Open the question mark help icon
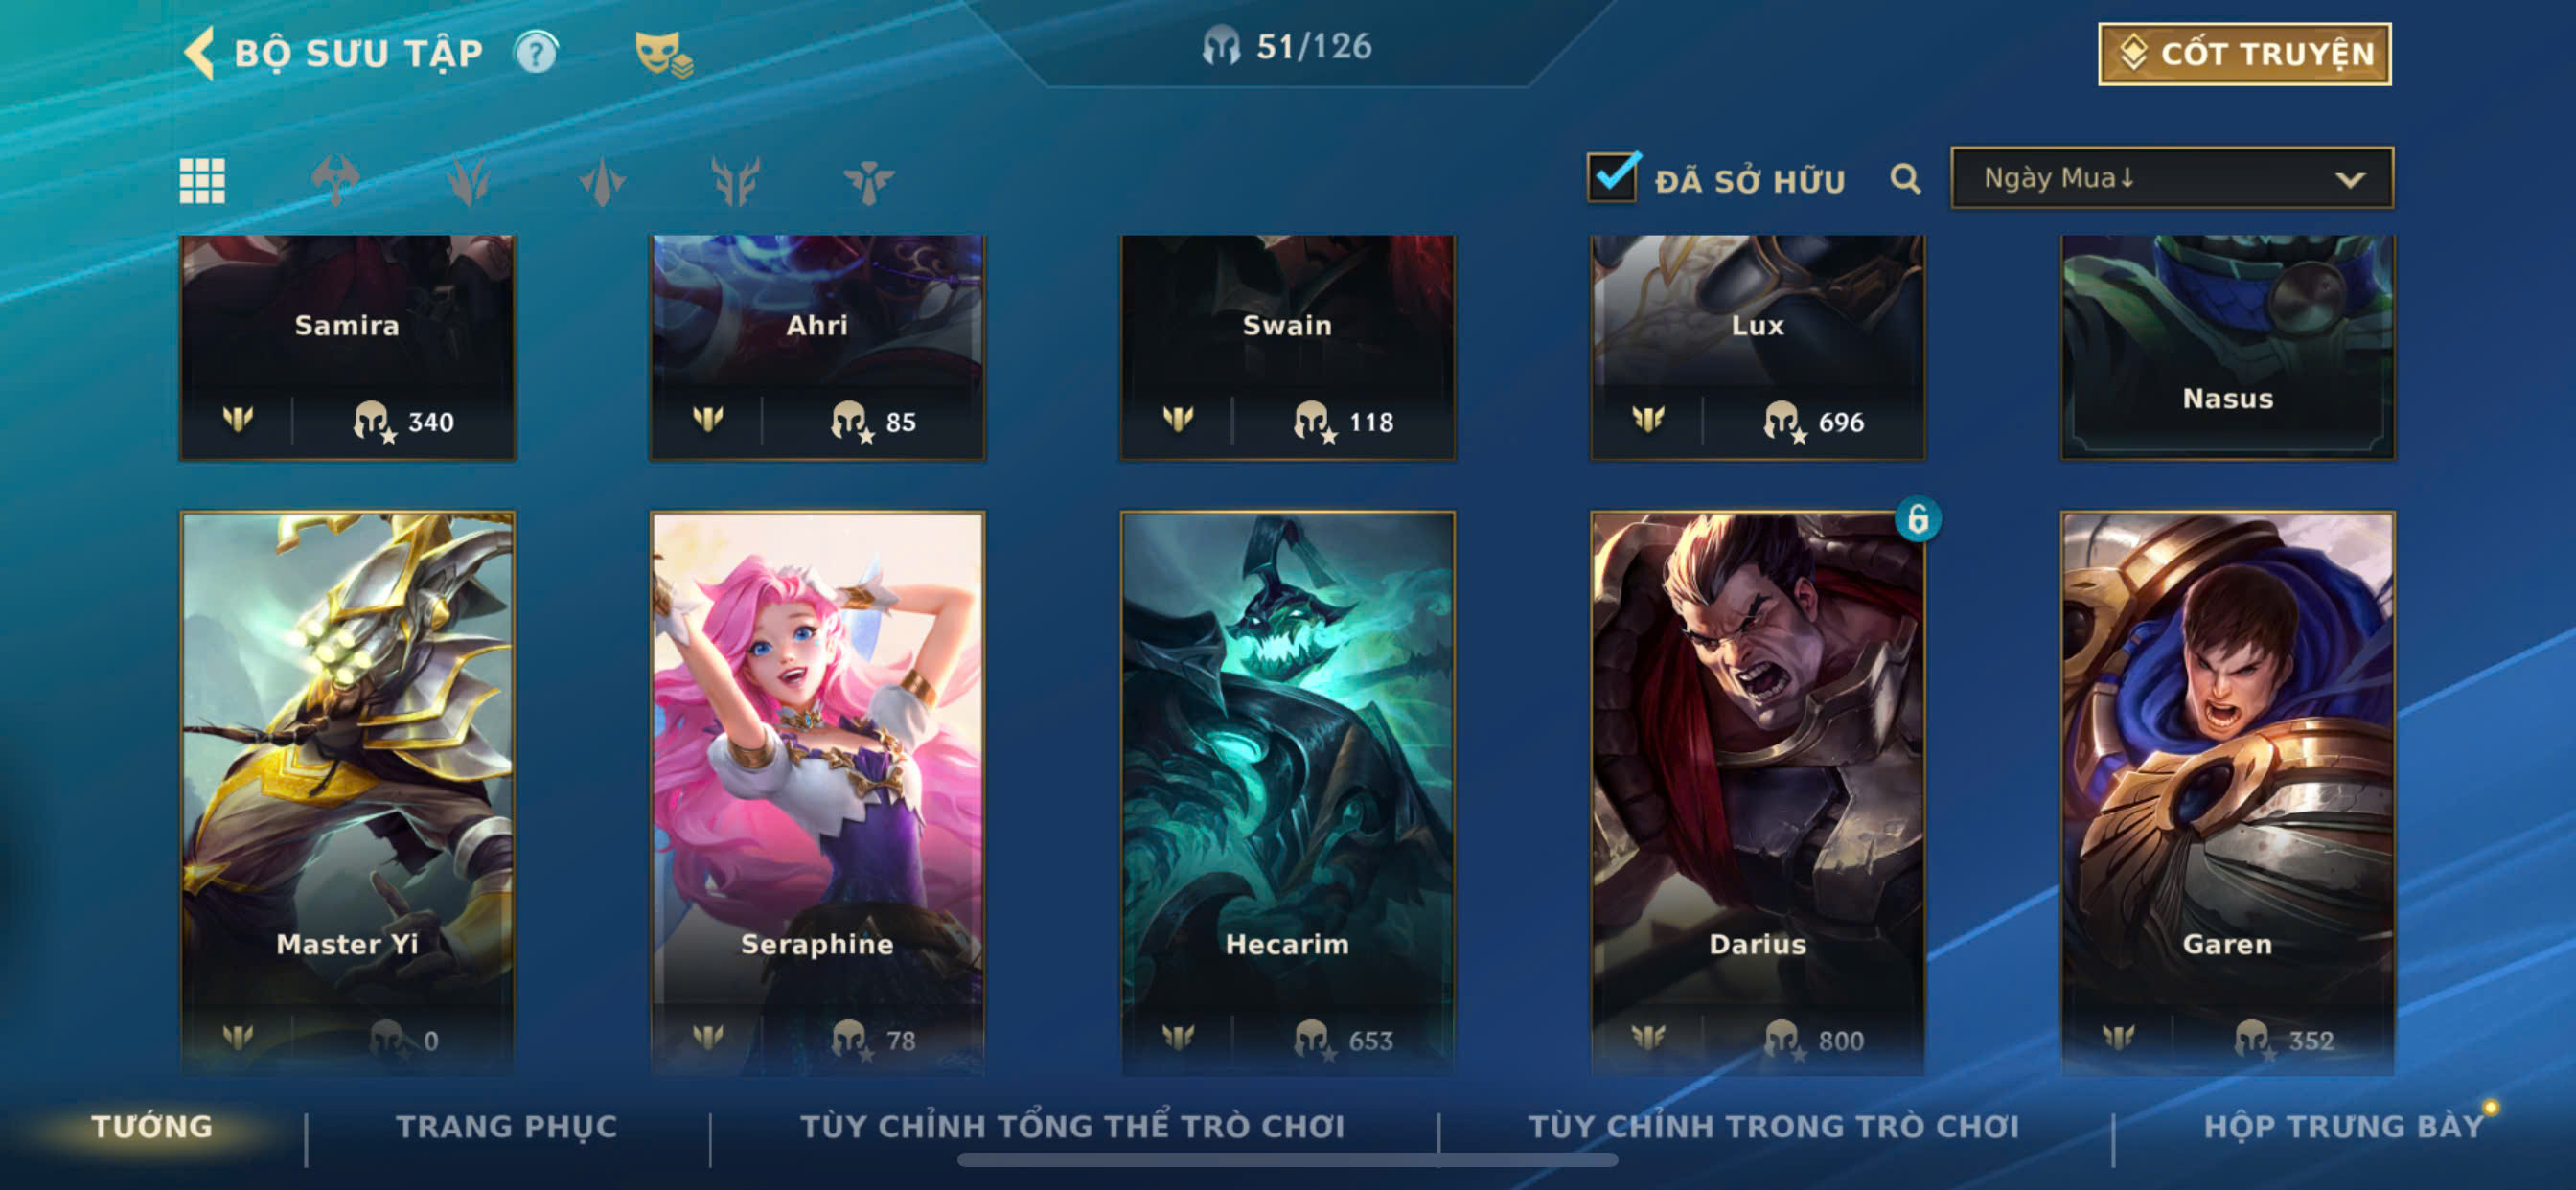 (x=536, y=52)
